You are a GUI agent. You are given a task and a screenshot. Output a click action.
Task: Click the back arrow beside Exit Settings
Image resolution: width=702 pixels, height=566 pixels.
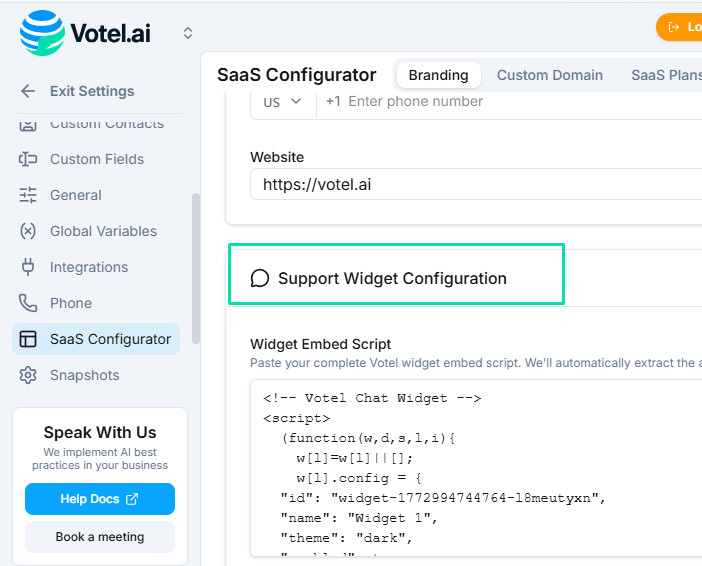[28, 91]
